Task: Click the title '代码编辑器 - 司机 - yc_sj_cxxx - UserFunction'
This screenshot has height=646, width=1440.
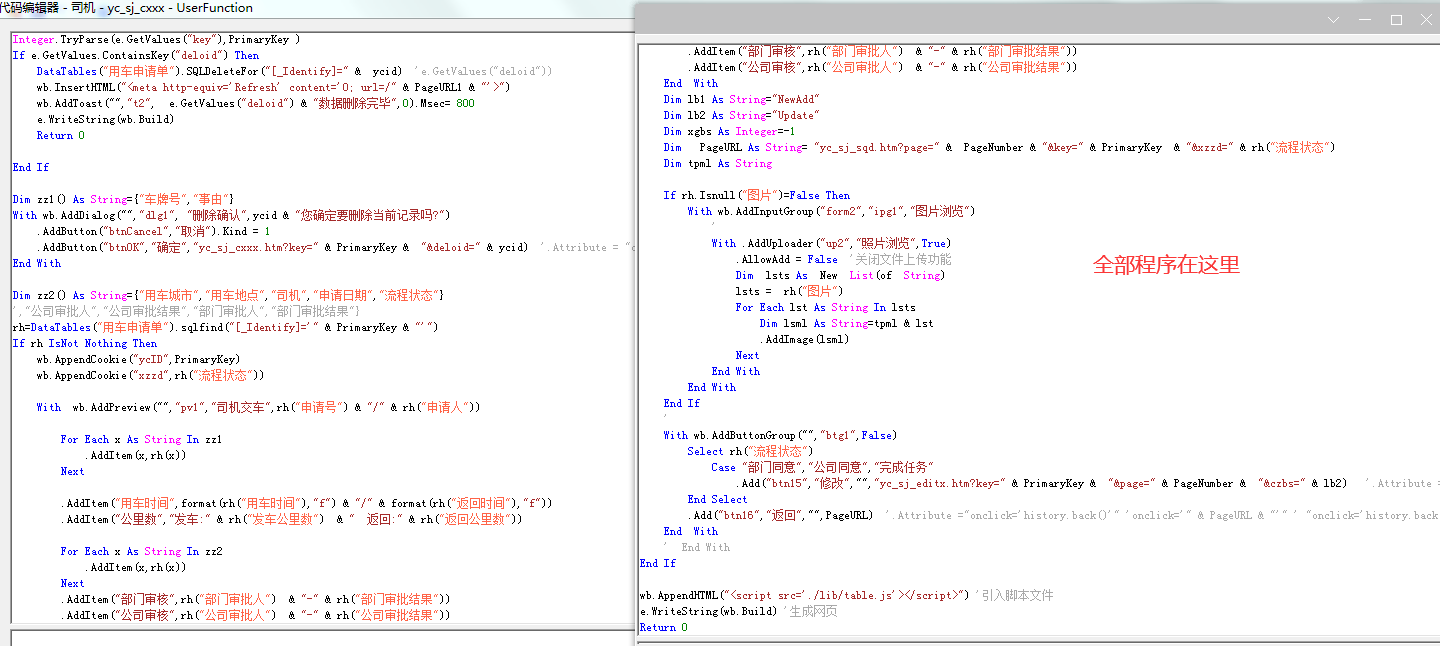Action: pos(126,7)
